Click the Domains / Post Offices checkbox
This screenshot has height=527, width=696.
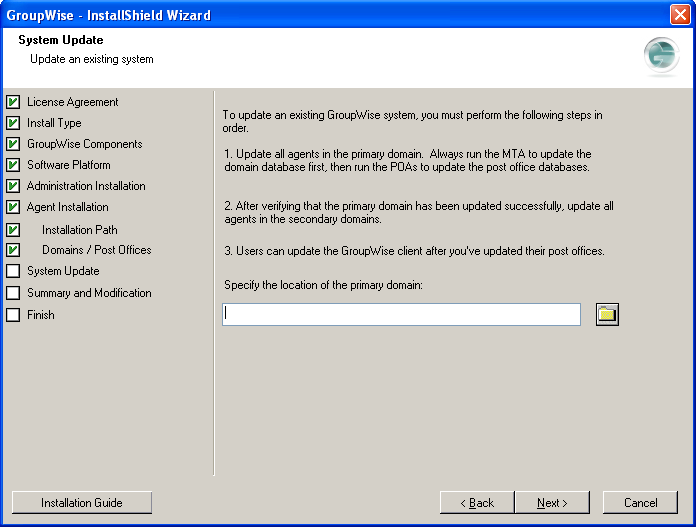coord(13,250)
